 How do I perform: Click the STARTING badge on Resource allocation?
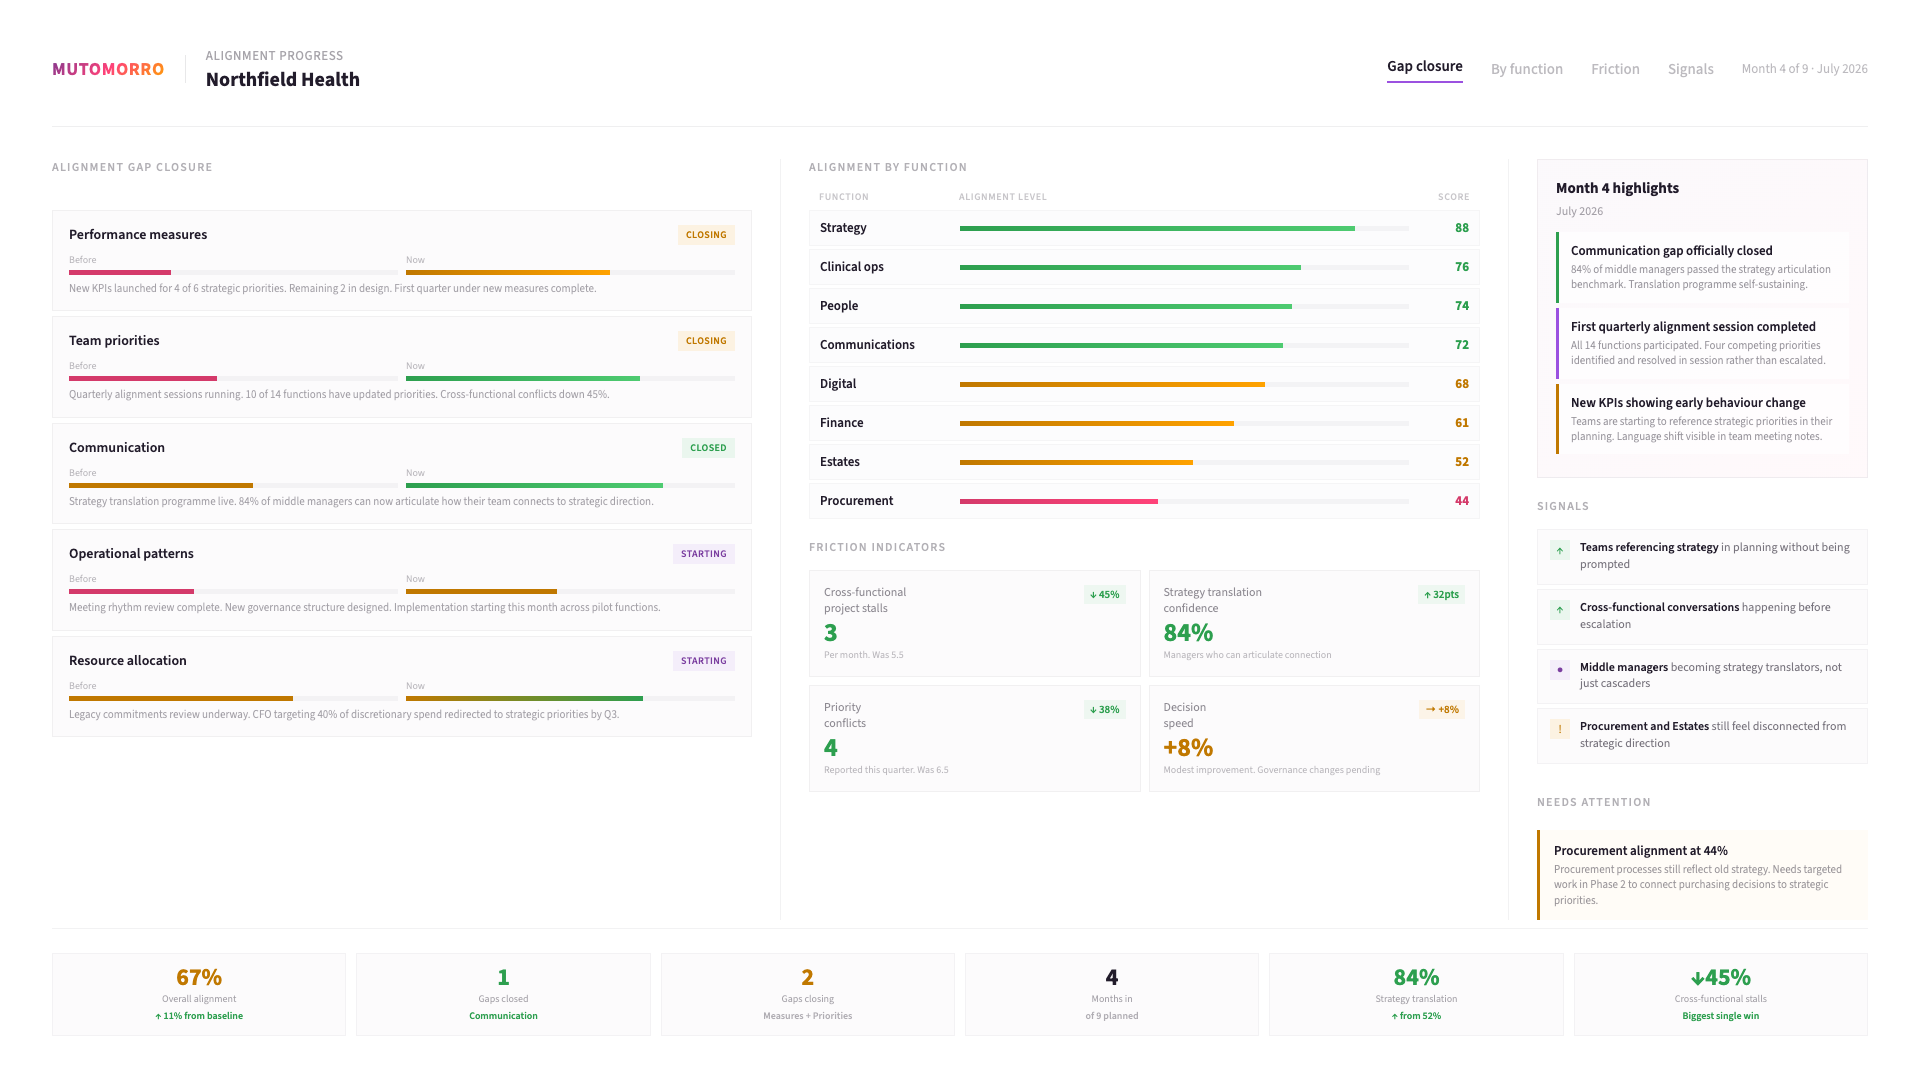point(703,661)
